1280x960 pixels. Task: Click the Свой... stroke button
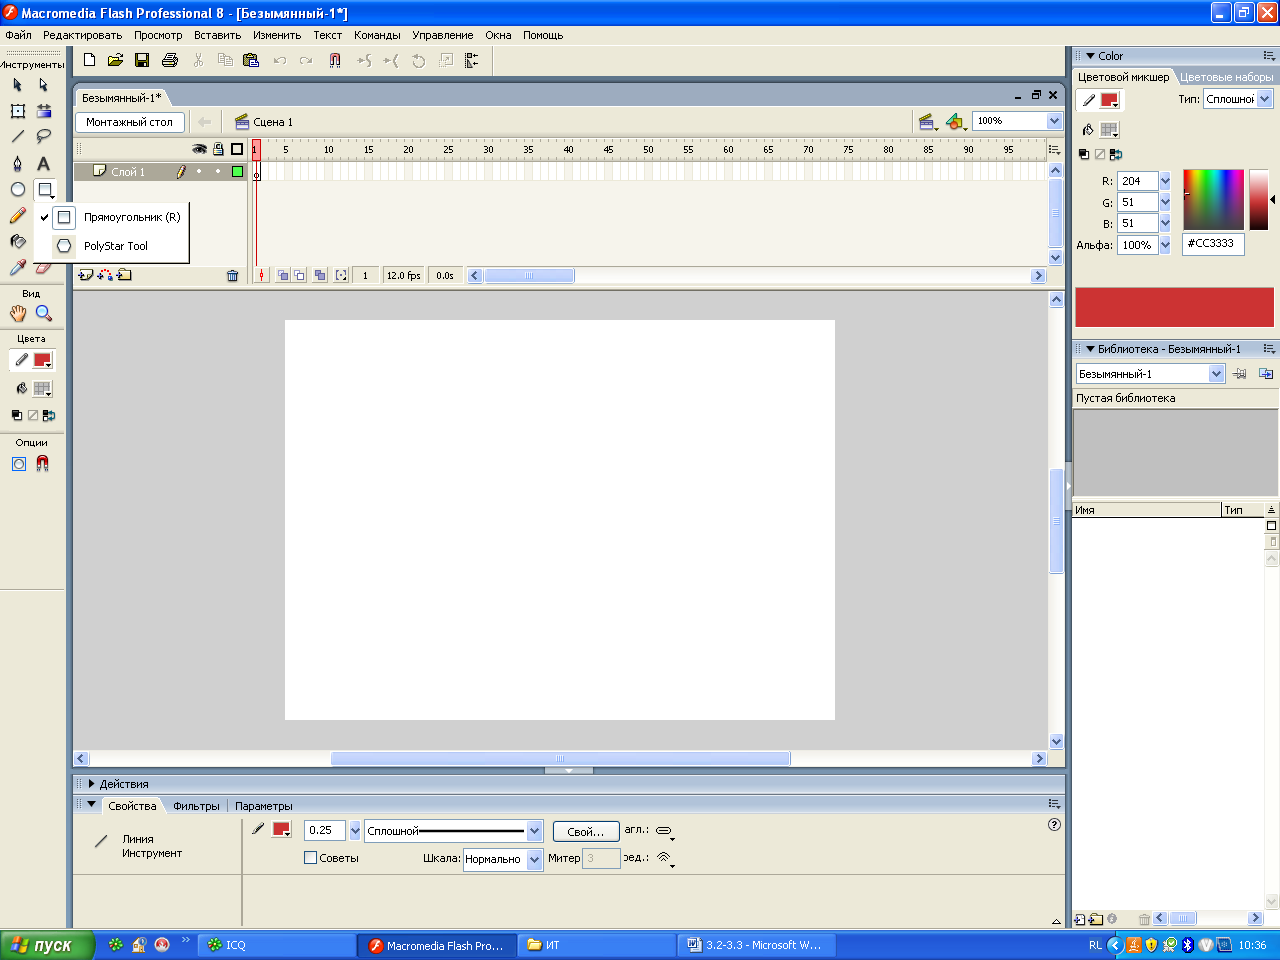tap(586, 832)
